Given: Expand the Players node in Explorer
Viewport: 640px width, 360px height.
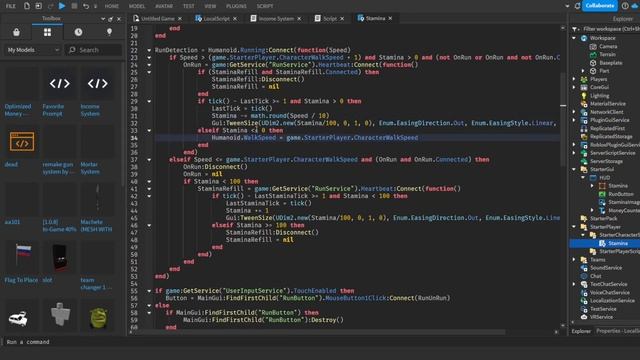Looking at the screenshot, I should click(574, 79).
